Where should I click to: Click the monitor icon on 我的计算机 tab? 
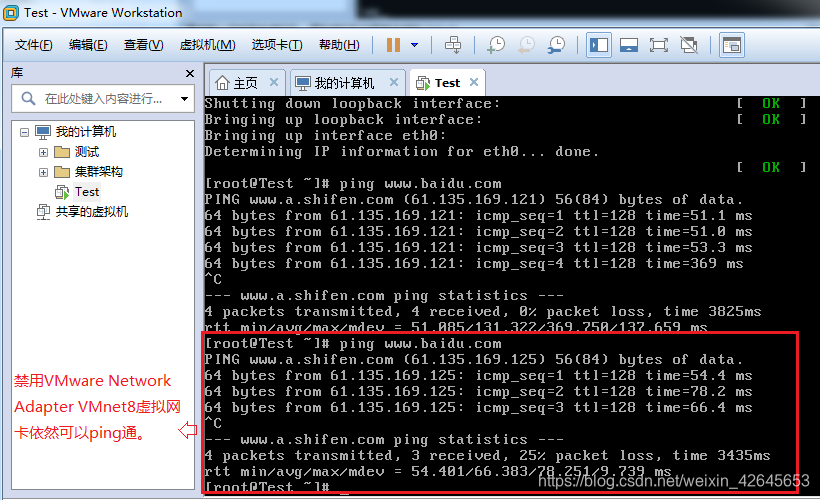[302, 83]
